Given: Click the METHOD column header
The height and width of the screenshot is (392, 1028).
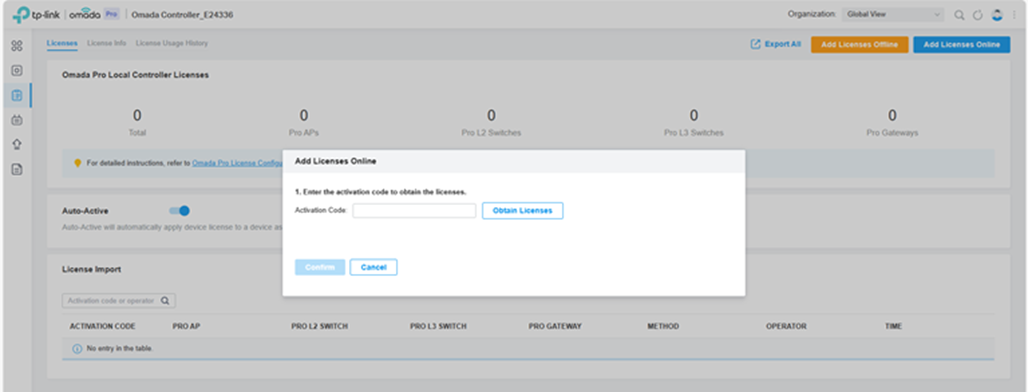Looking at the screenshot, I should 663,326.
